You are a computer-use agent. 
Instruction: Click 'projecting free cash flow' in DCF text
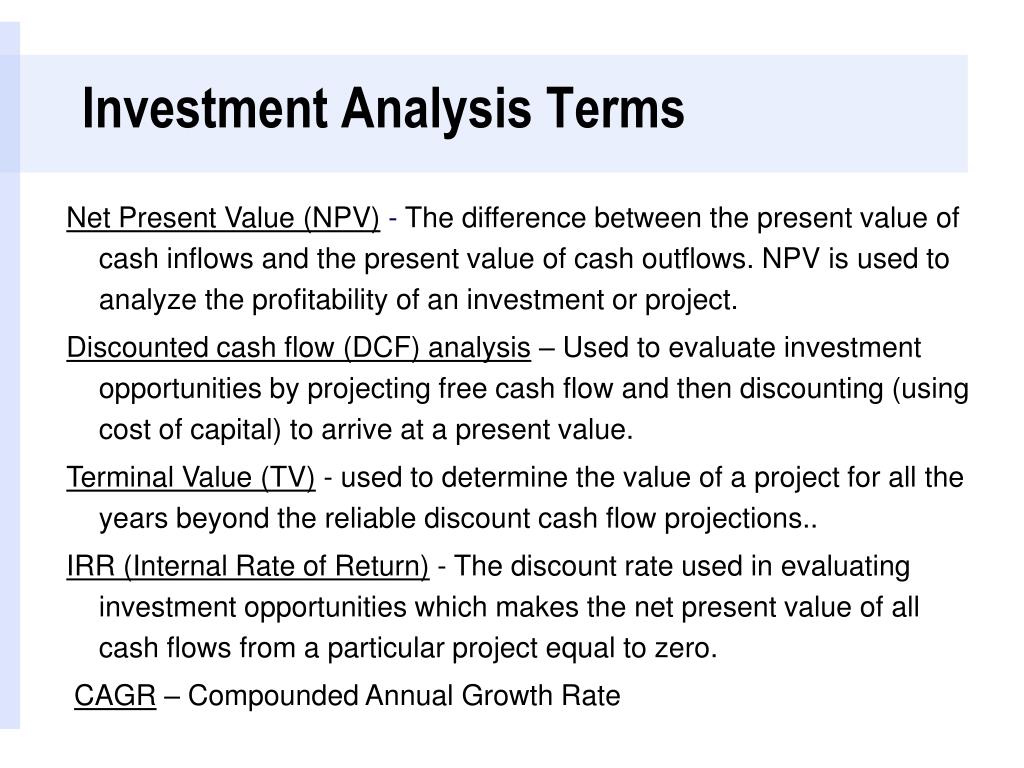pyautogui.click(x=460, y=389)
